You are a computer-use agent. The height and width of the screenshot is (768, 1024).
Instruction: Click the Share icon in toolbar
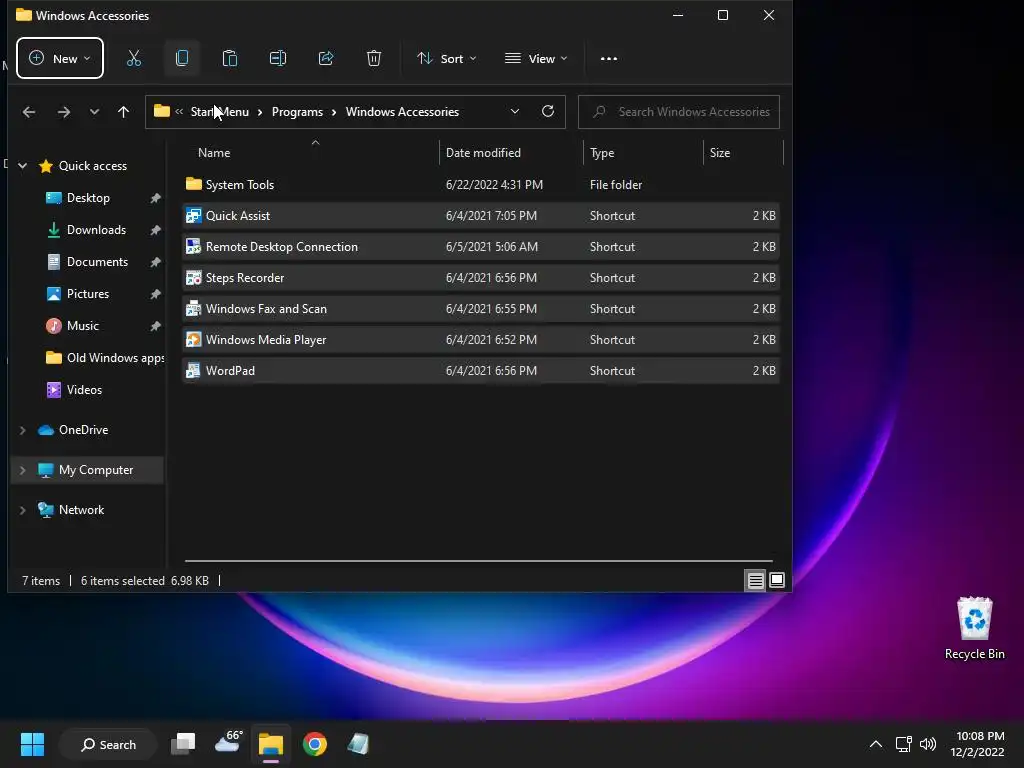pos(326,58)
